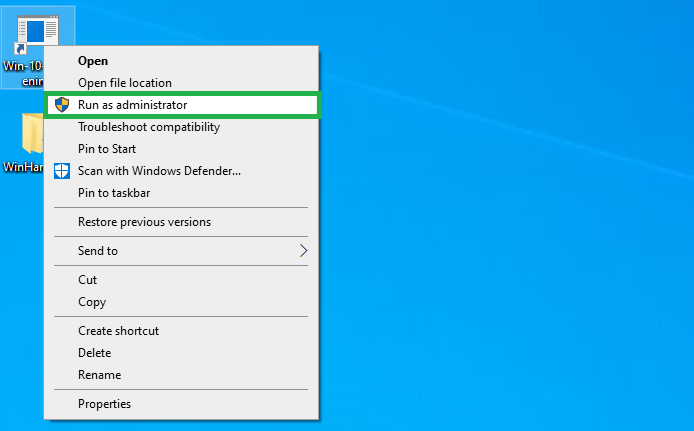Select Copy in the context menu

tap(181, 302)
